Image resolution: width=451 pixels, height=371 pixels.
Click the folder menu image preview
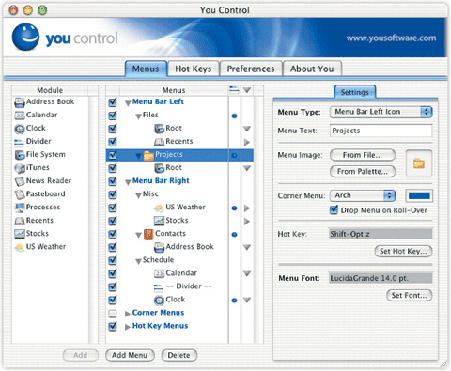pyautogui.click(x=419, y=163)
